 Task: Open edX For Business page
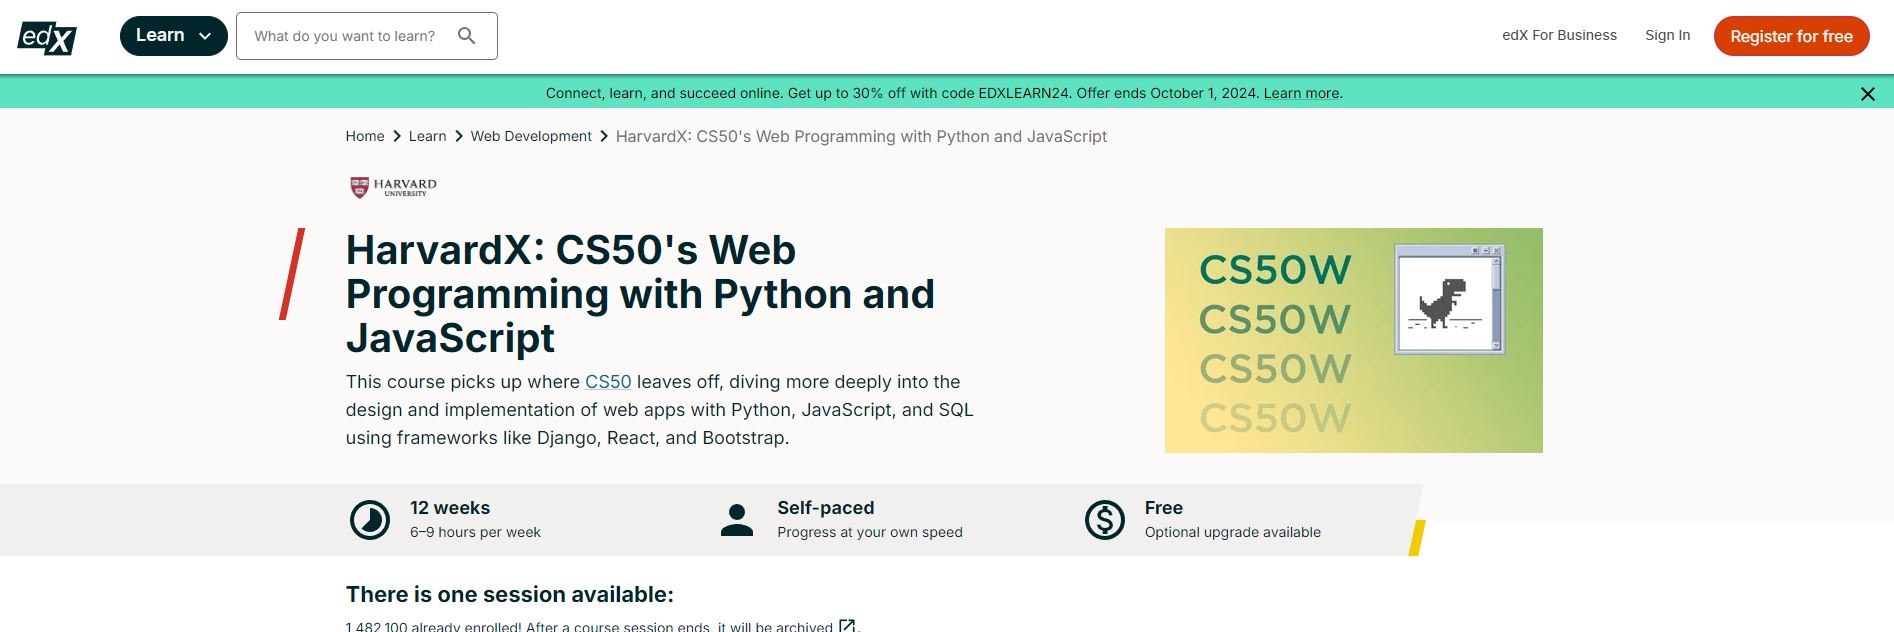[x=1559, y=35]
